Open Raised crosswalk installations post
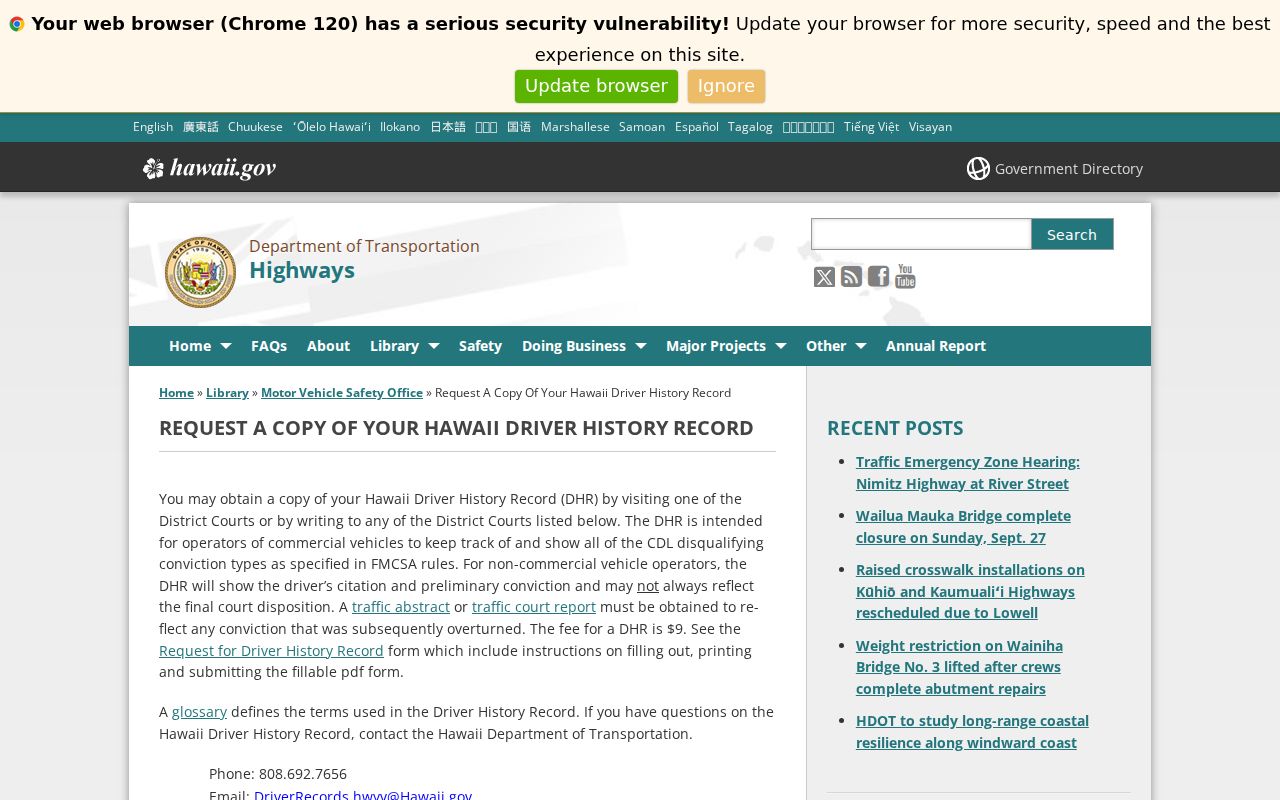This screenshot has height=800, width=1280. click(x=970, y=591)
